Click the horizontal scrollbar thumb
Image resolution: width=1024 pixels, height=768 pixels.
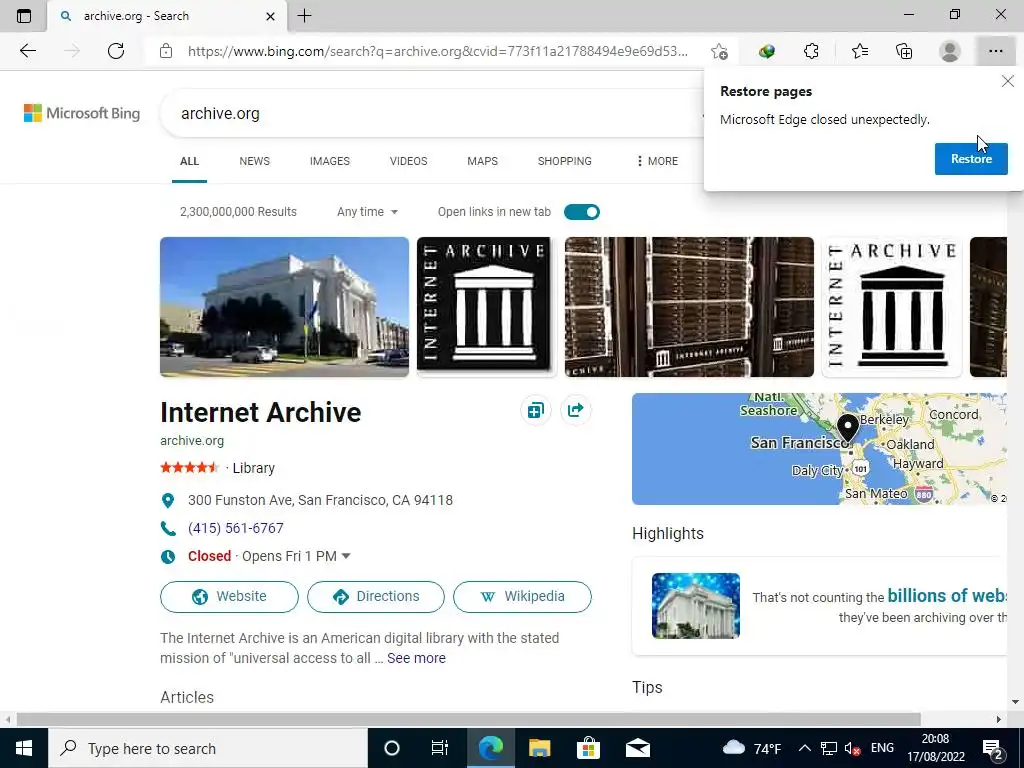(x=469, y=720)
